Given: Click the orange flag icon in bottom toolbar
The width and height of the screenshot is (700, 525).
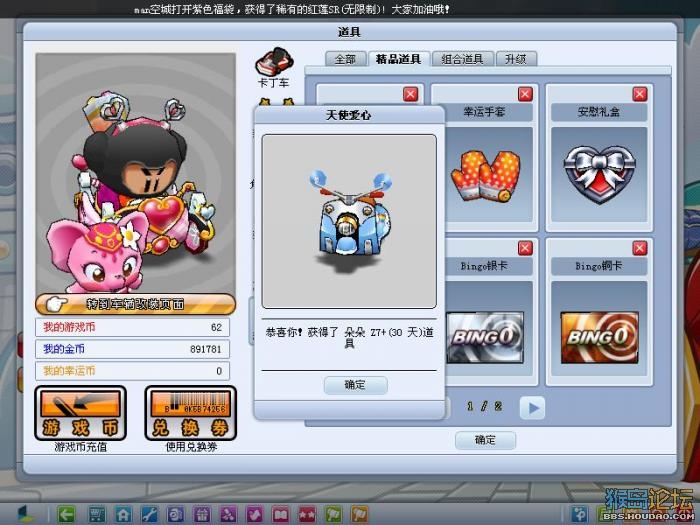Looking at the screenshot, I should [360, 514].
